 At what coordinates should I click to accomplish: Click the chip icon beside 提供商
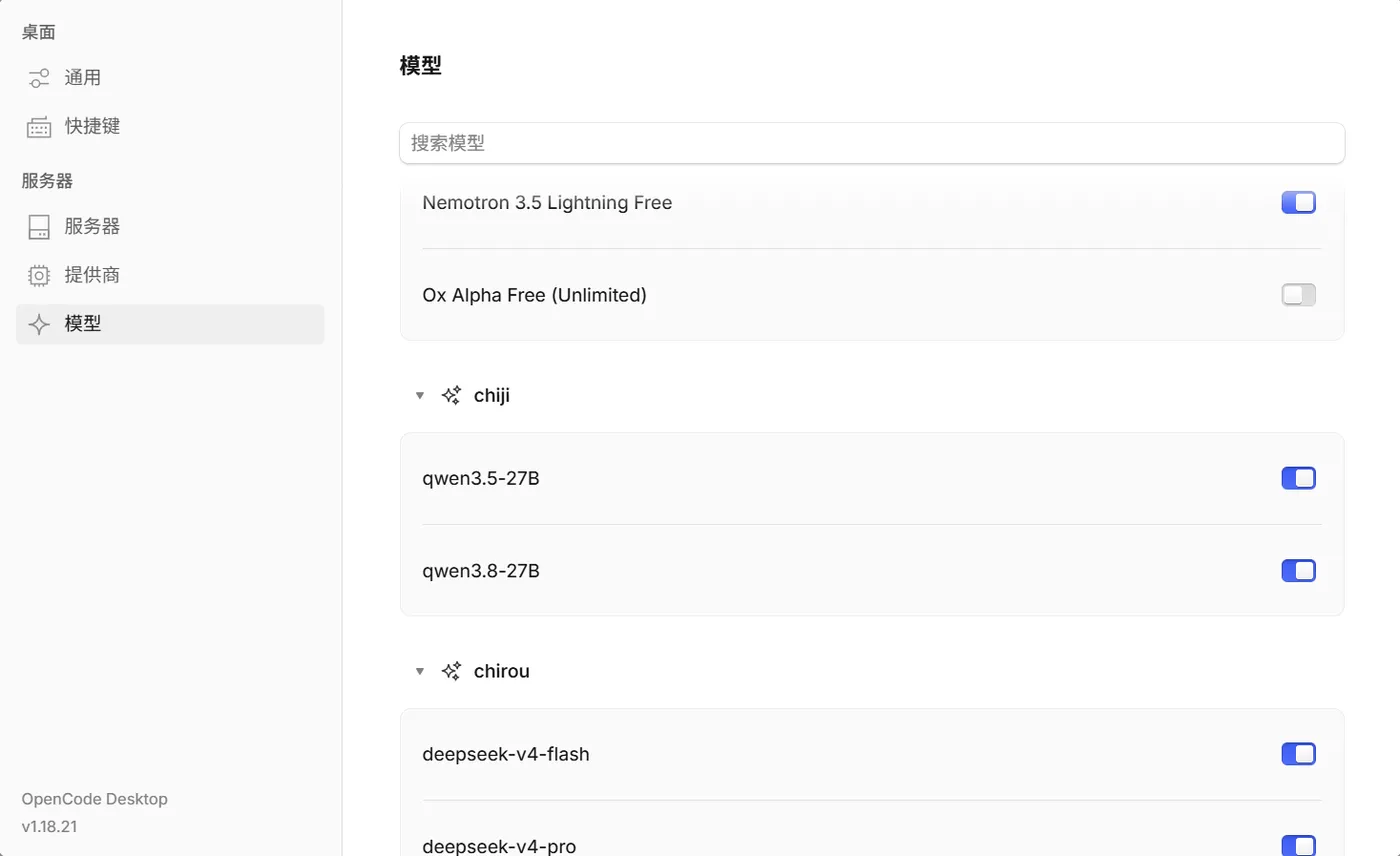39,275
